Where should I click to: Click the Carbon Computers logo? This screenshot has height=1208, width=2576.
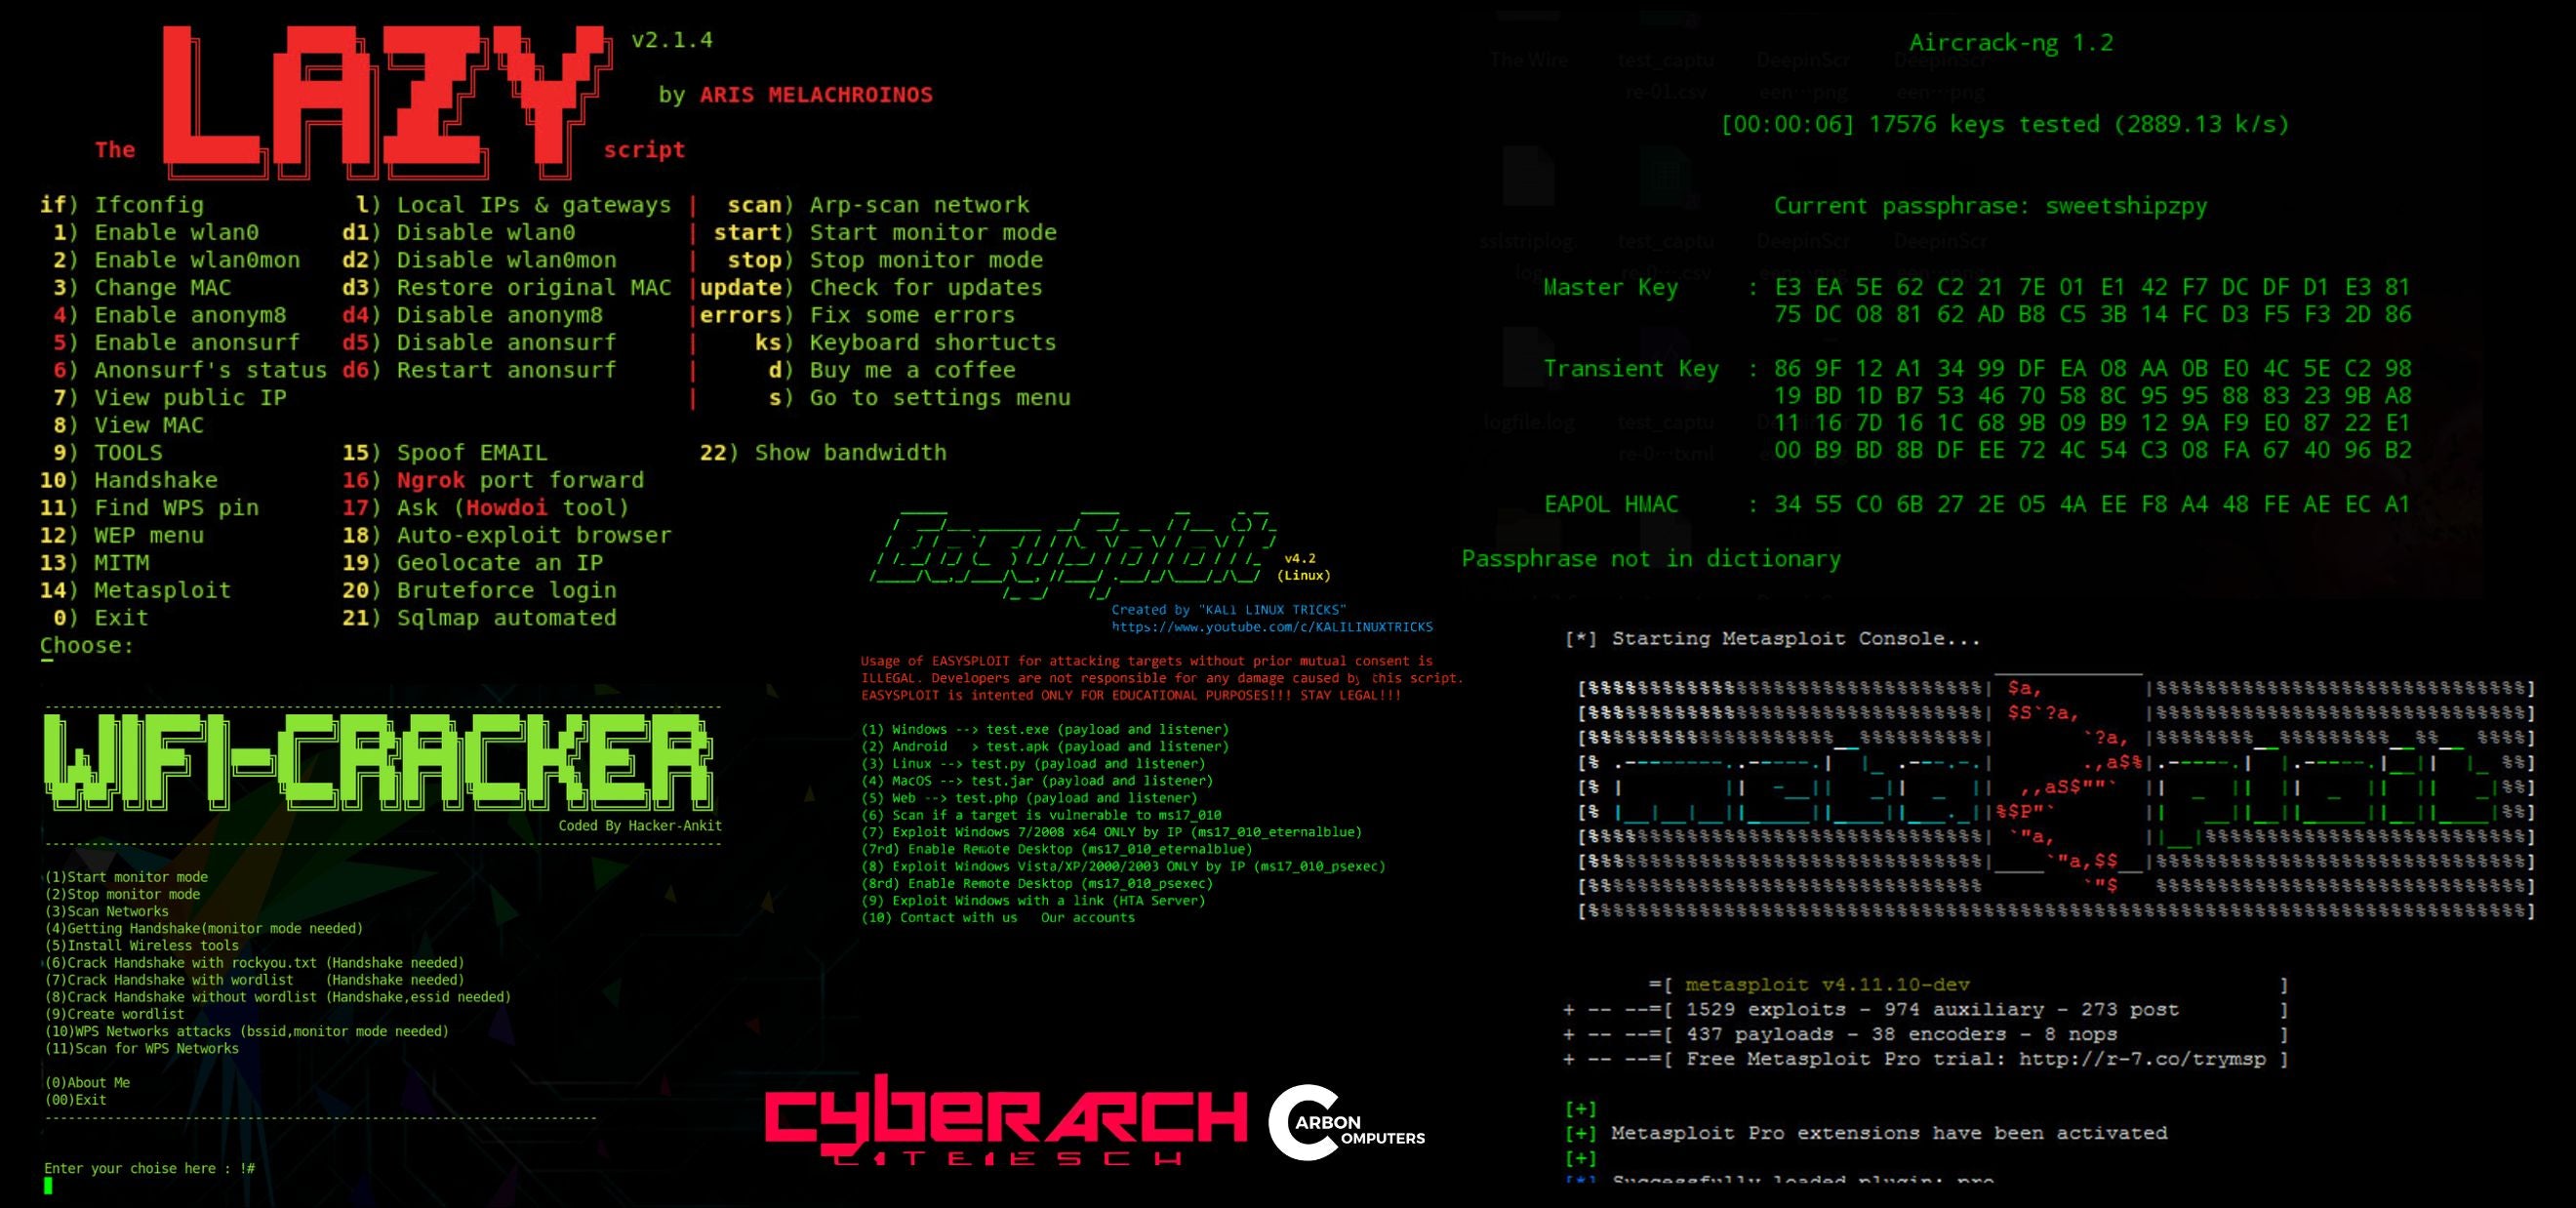pos(1345,1124)
